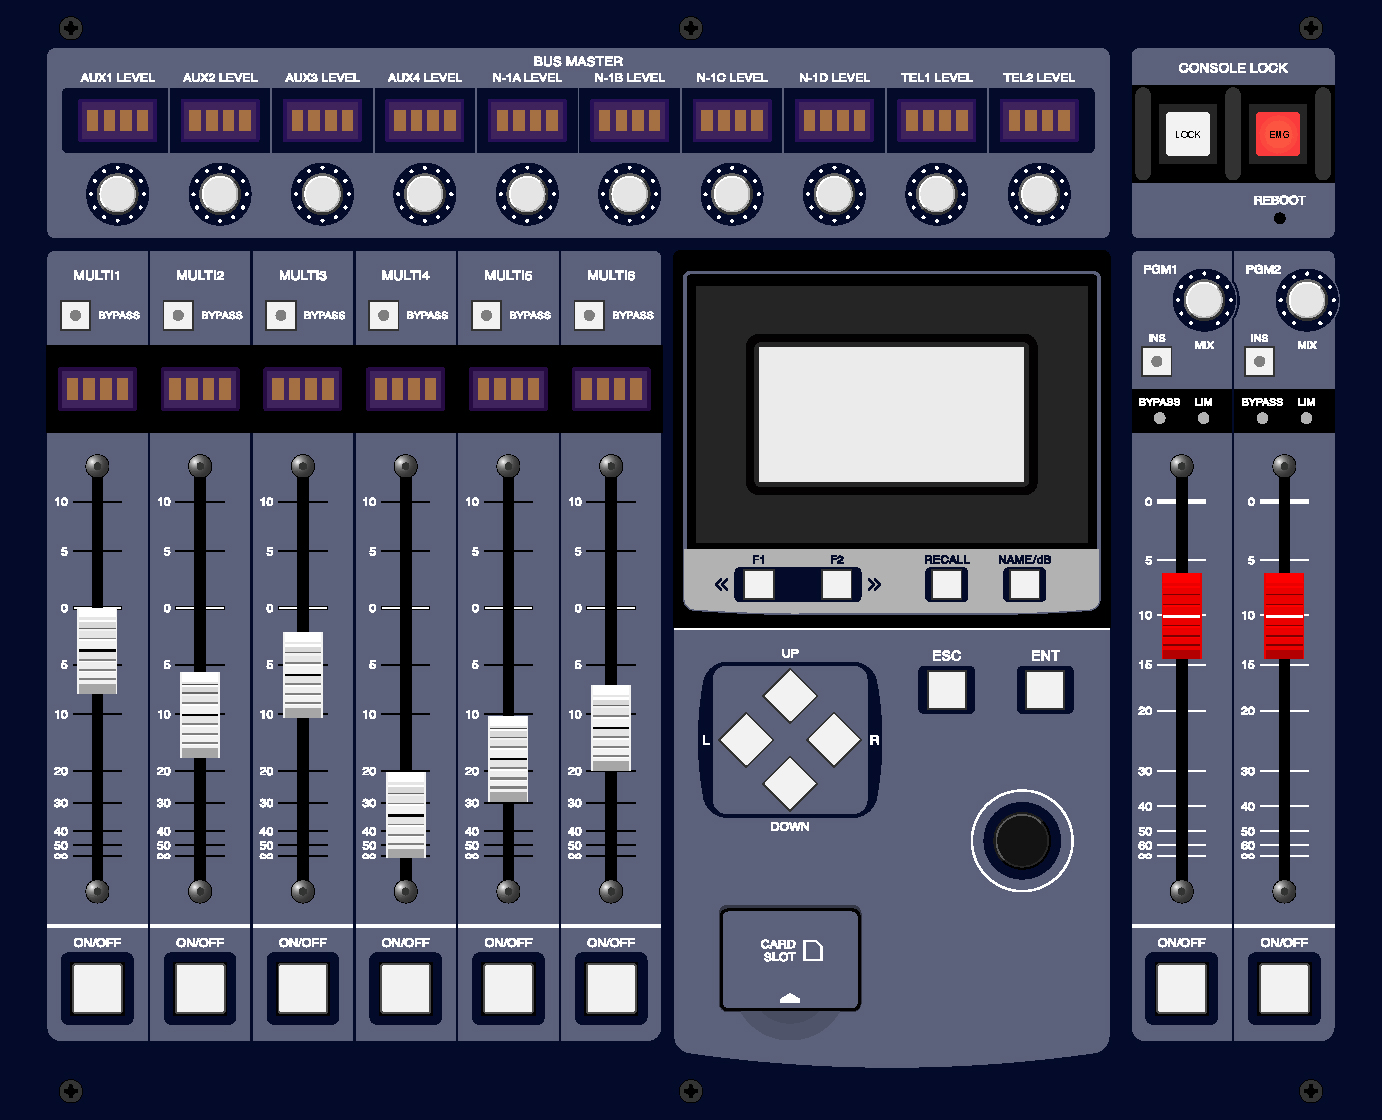Click the N-1B LEVEL knob
The width and height of the screenshot is (1382, 1120).
(629, 194)
